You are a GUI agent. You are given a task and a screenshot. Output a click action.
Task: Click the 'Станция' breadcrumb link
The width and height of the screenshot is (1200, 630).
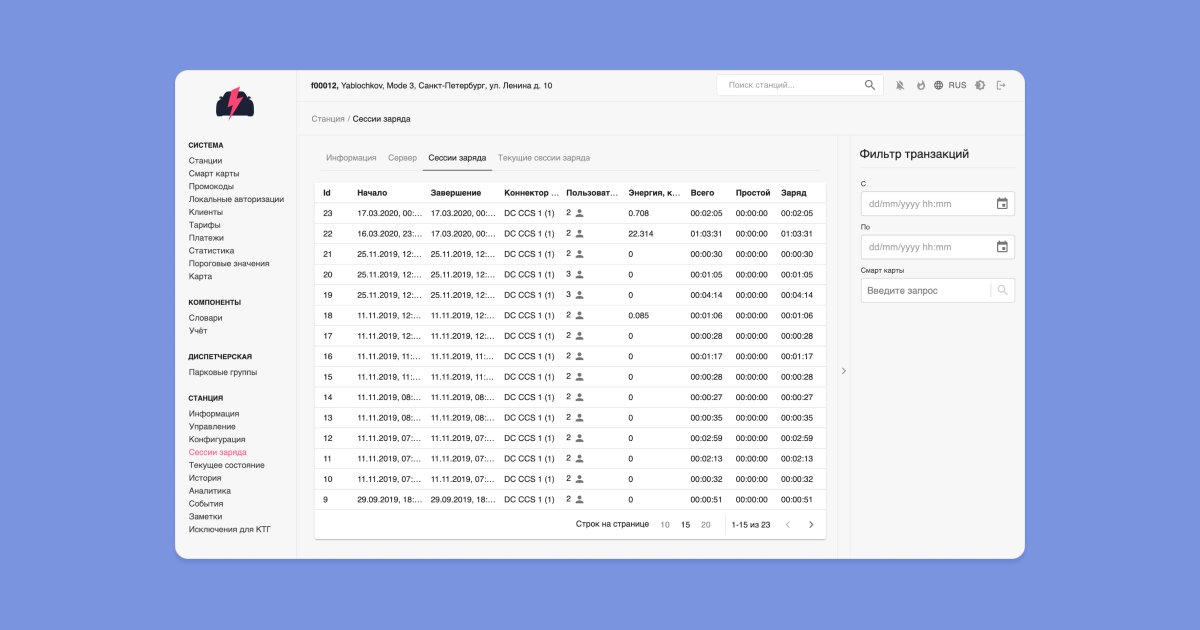pos(327,119)
